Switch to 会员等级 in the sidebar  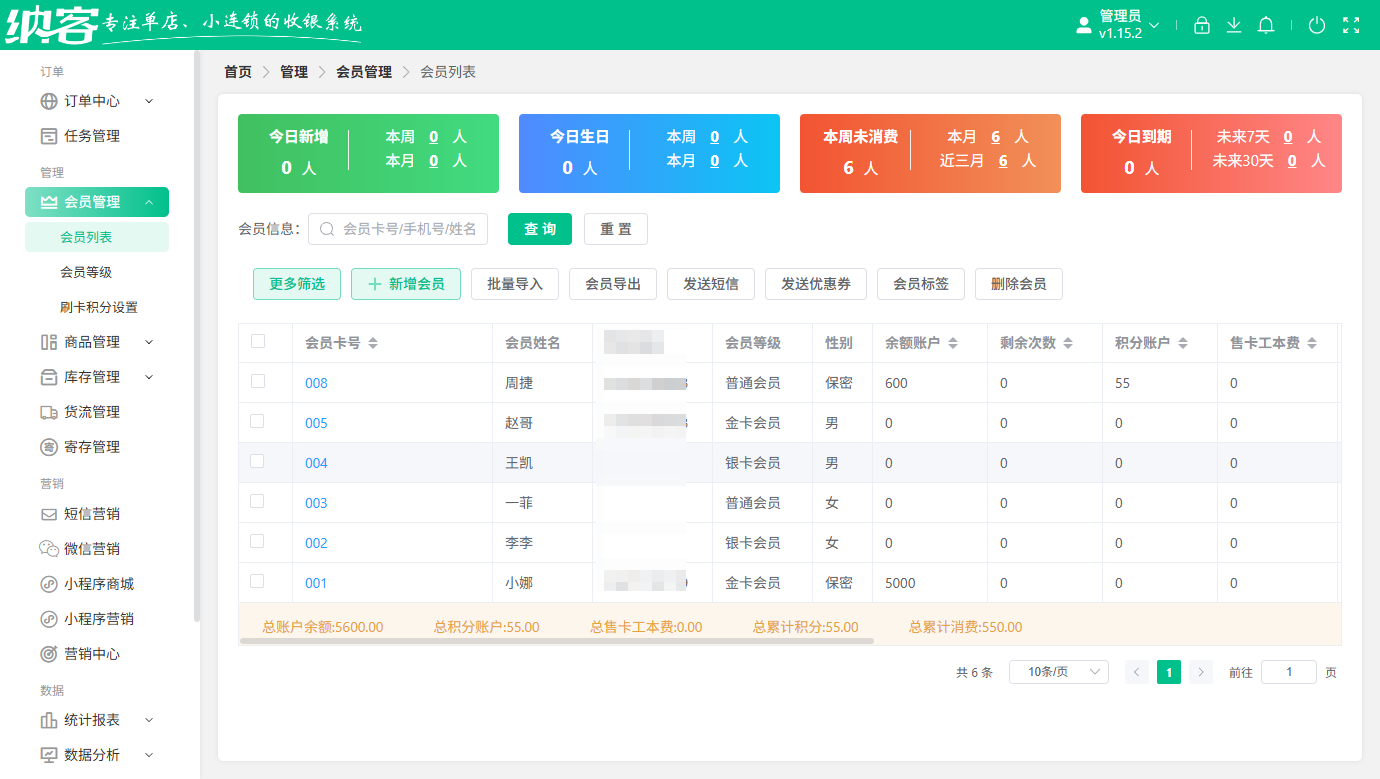[x=96, y=271]
